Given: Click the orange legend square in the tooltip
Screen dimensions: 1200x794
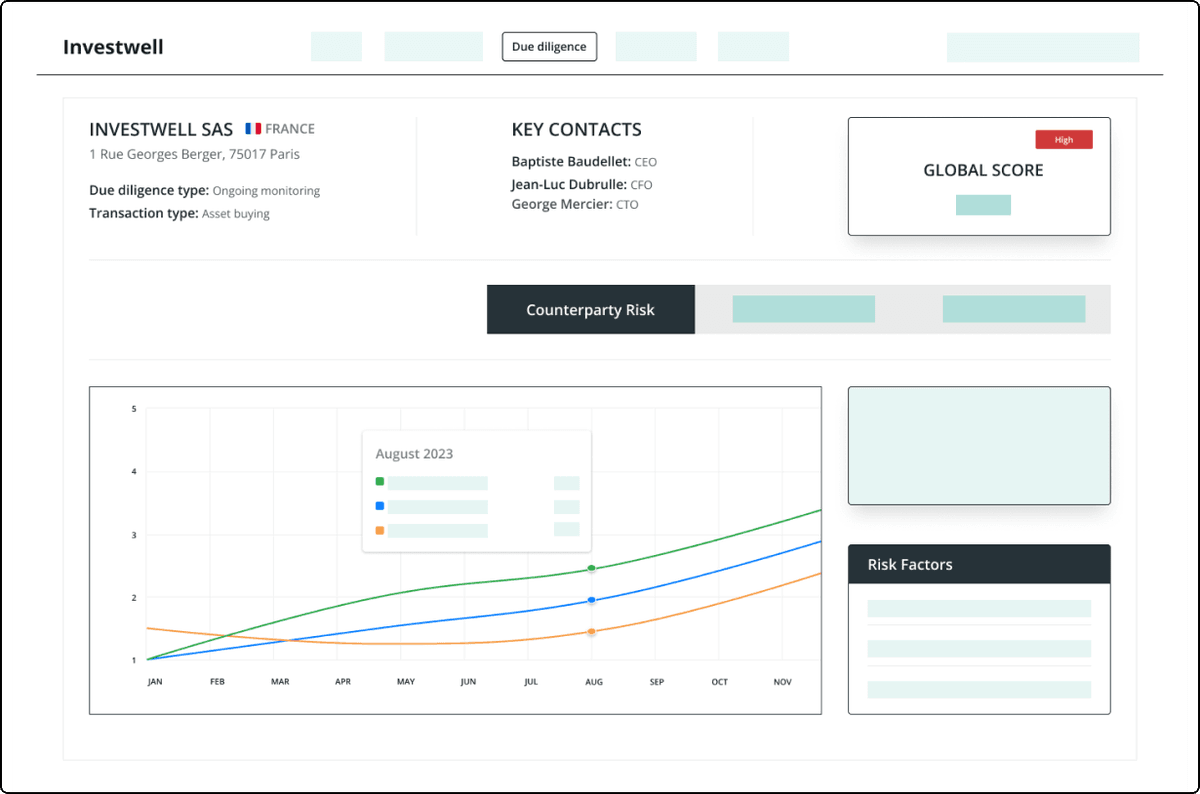Looking at the screenshot, I should (380, 530).
